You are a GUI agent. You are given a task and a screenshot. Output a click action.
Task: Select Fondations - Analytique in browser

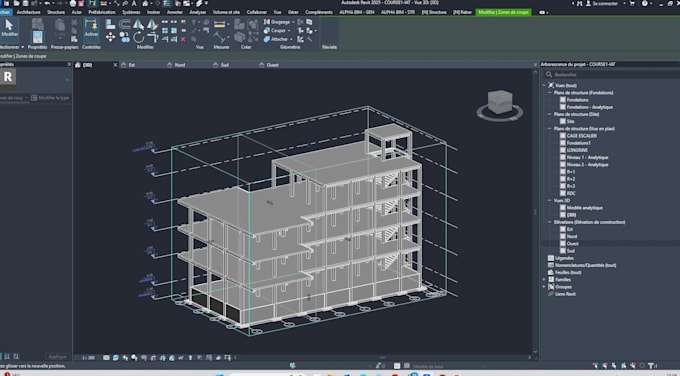click(x=589, y=107)
